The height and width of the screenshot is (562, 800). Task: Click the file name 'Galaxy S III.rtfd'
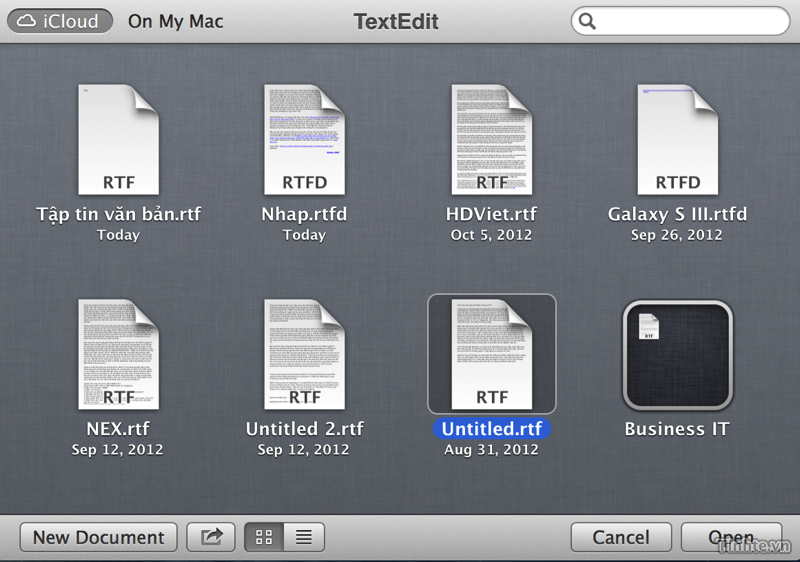[x=678, y=214]
